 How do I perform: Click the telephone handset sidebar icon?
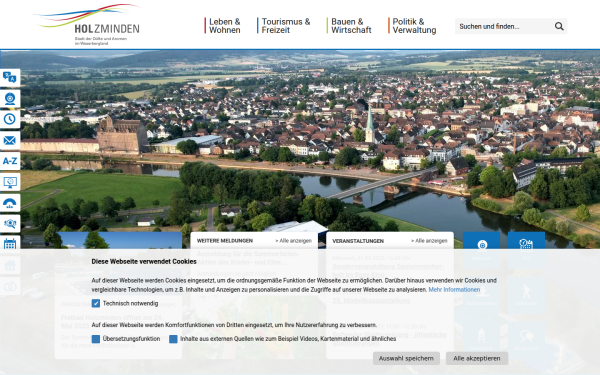[10, 203]
